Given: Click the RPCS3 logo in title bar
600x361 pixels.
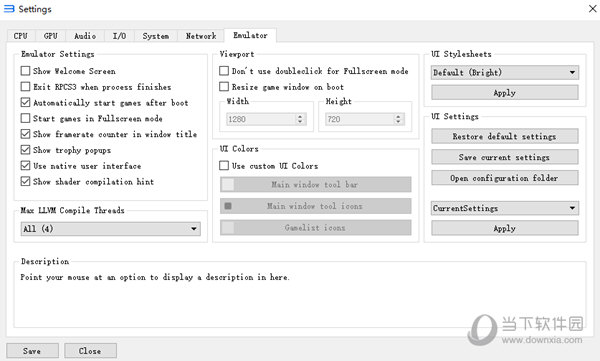Looking at the screenshot, I should pyautogui.click(x=9, y=9).
